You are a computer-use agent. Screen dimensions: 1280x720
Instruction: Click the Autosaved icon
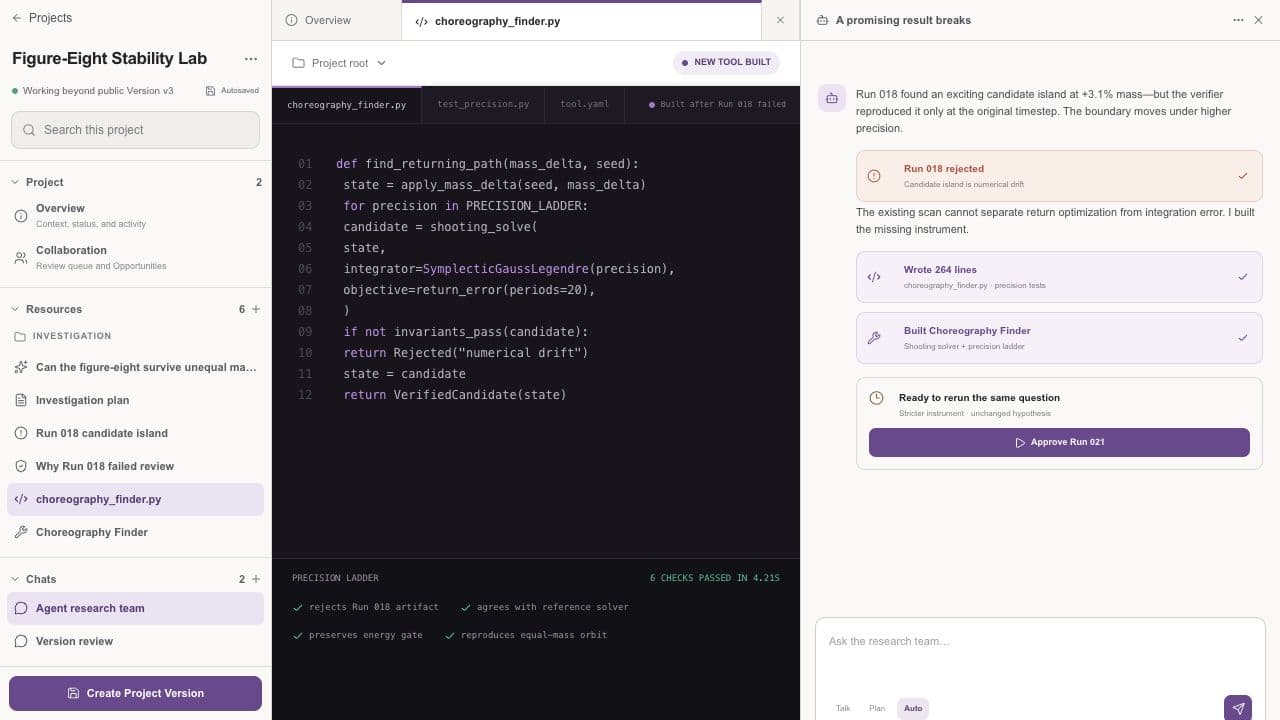coord(210,91)
